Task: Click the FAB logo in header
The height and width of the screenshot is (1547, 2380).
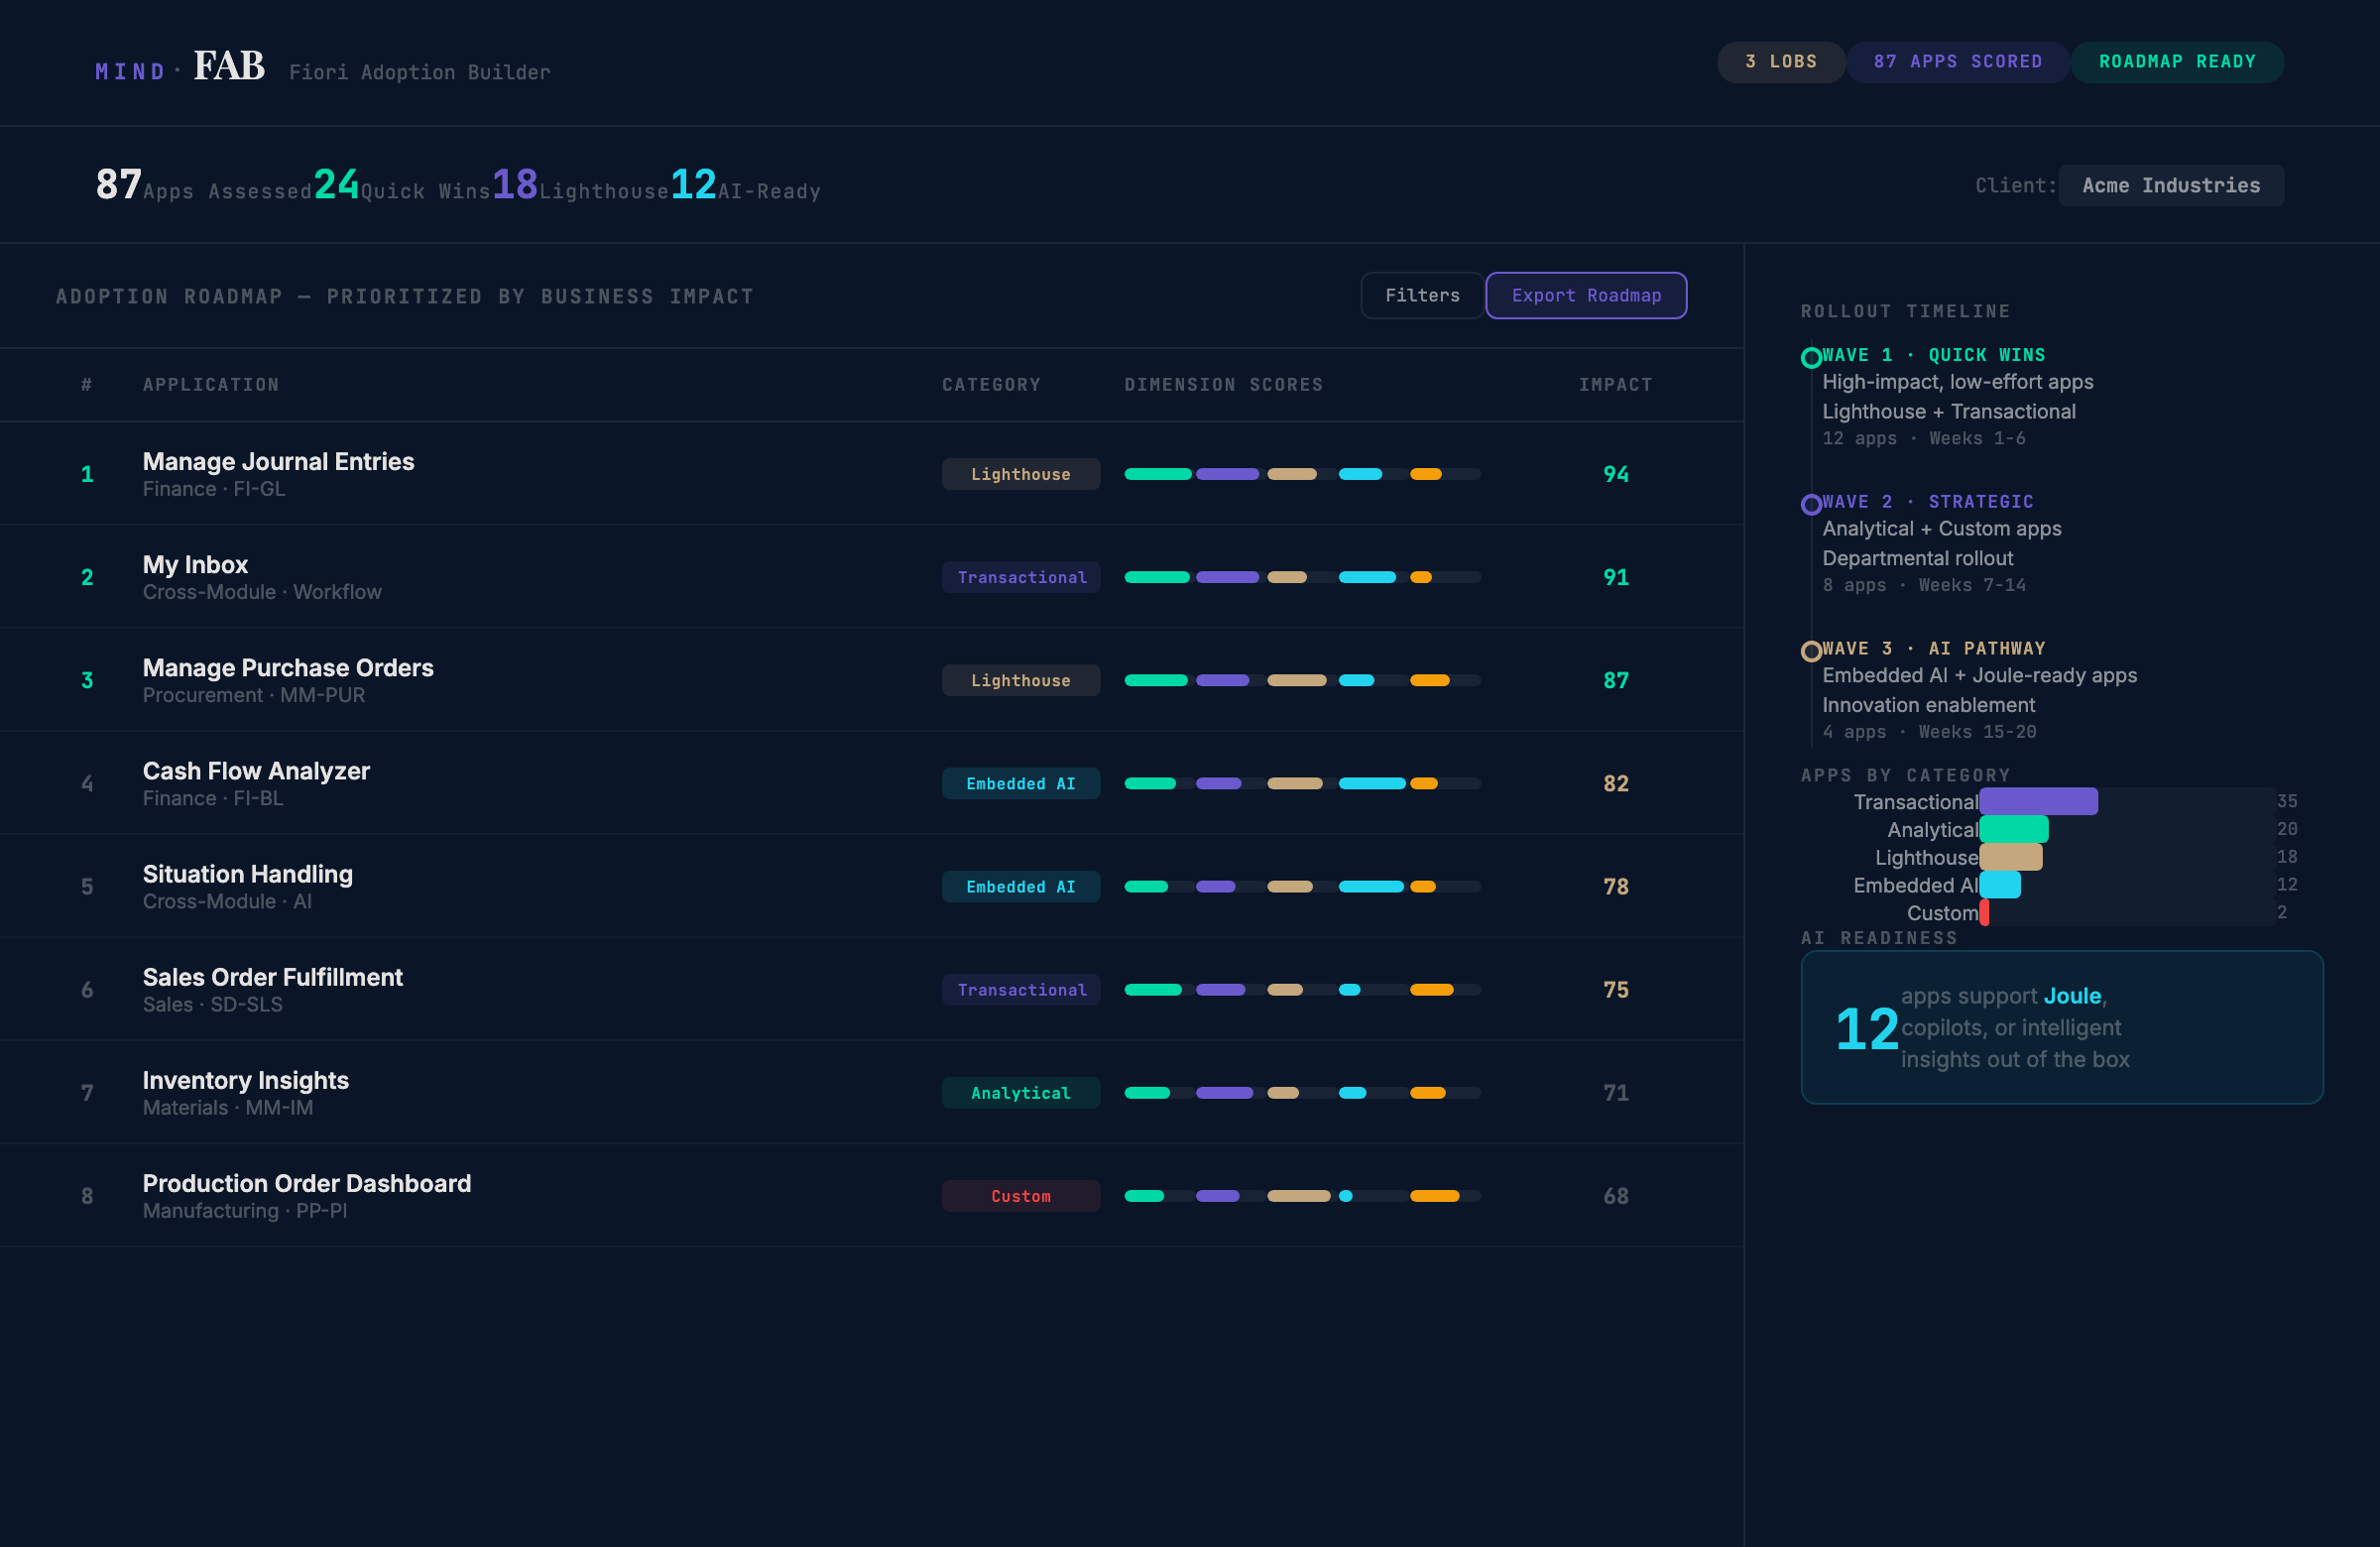Action: pyautogui.click(x=228, y=67)
